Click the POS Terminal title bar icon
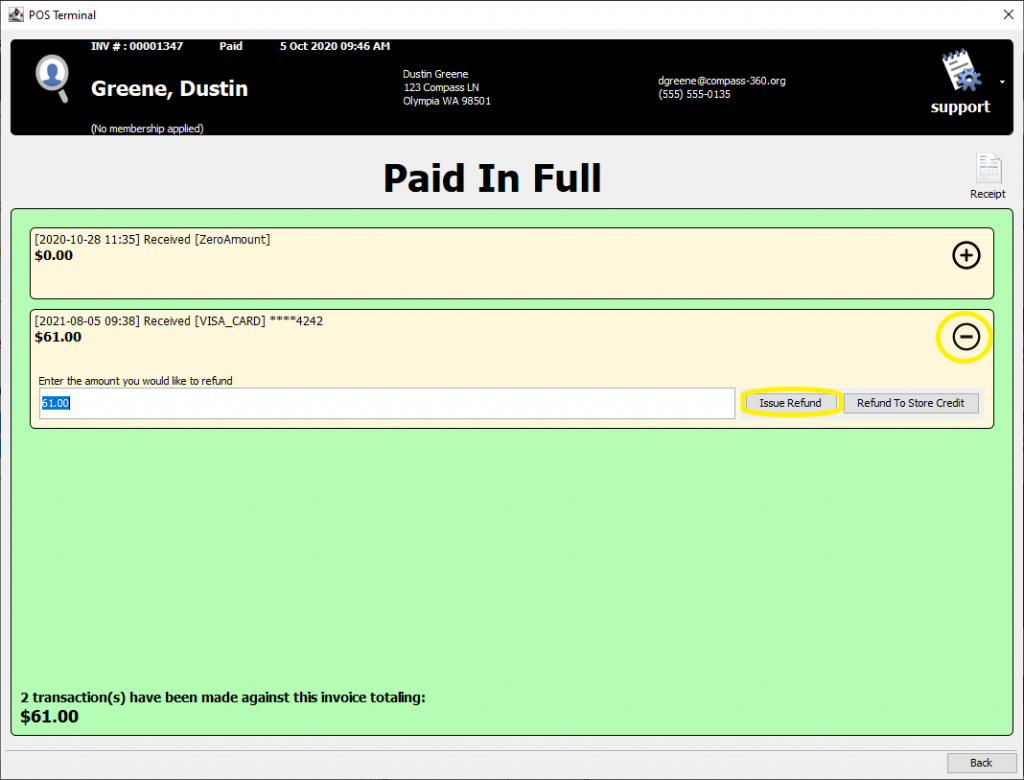 [16, 14]
